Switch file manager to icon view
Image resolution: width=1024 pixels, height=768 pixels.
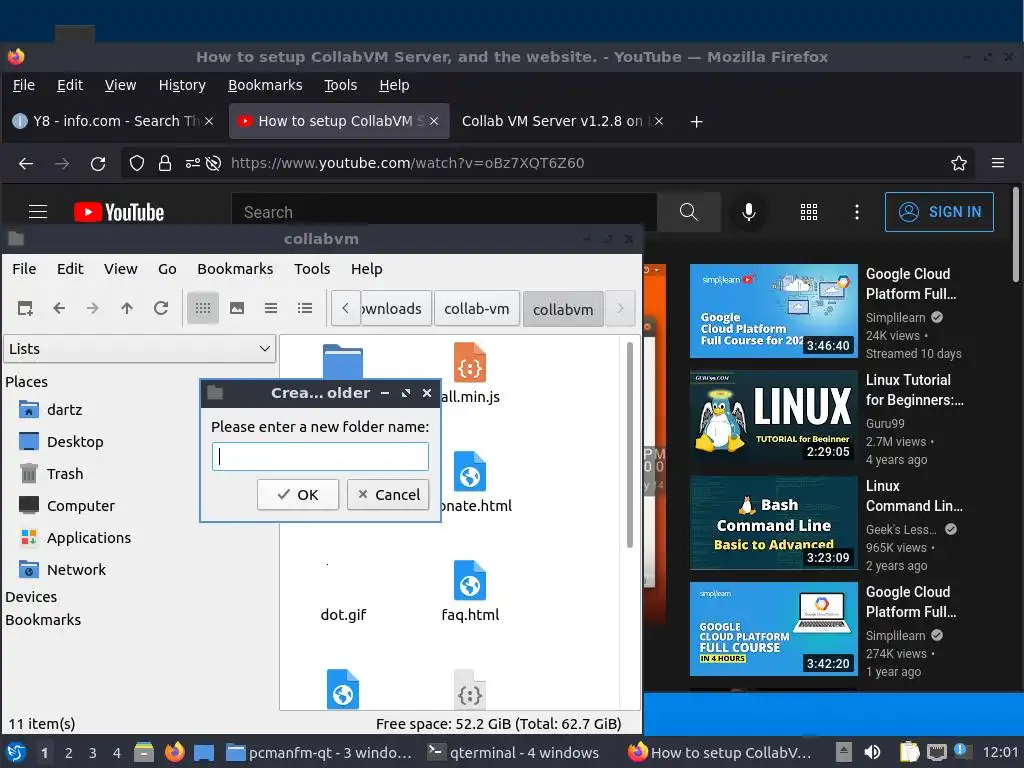202,308
